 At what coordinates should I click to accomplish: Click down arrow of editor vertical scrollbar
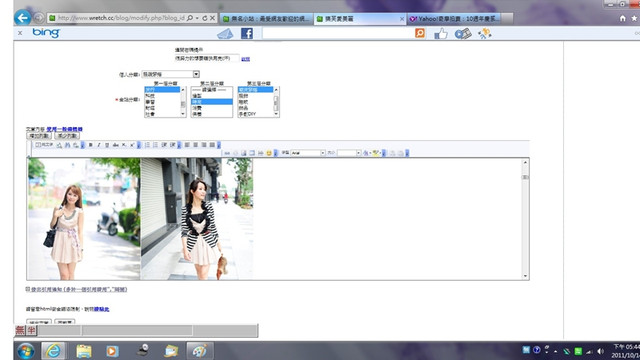pyautogui.click(x=525, y=276)
